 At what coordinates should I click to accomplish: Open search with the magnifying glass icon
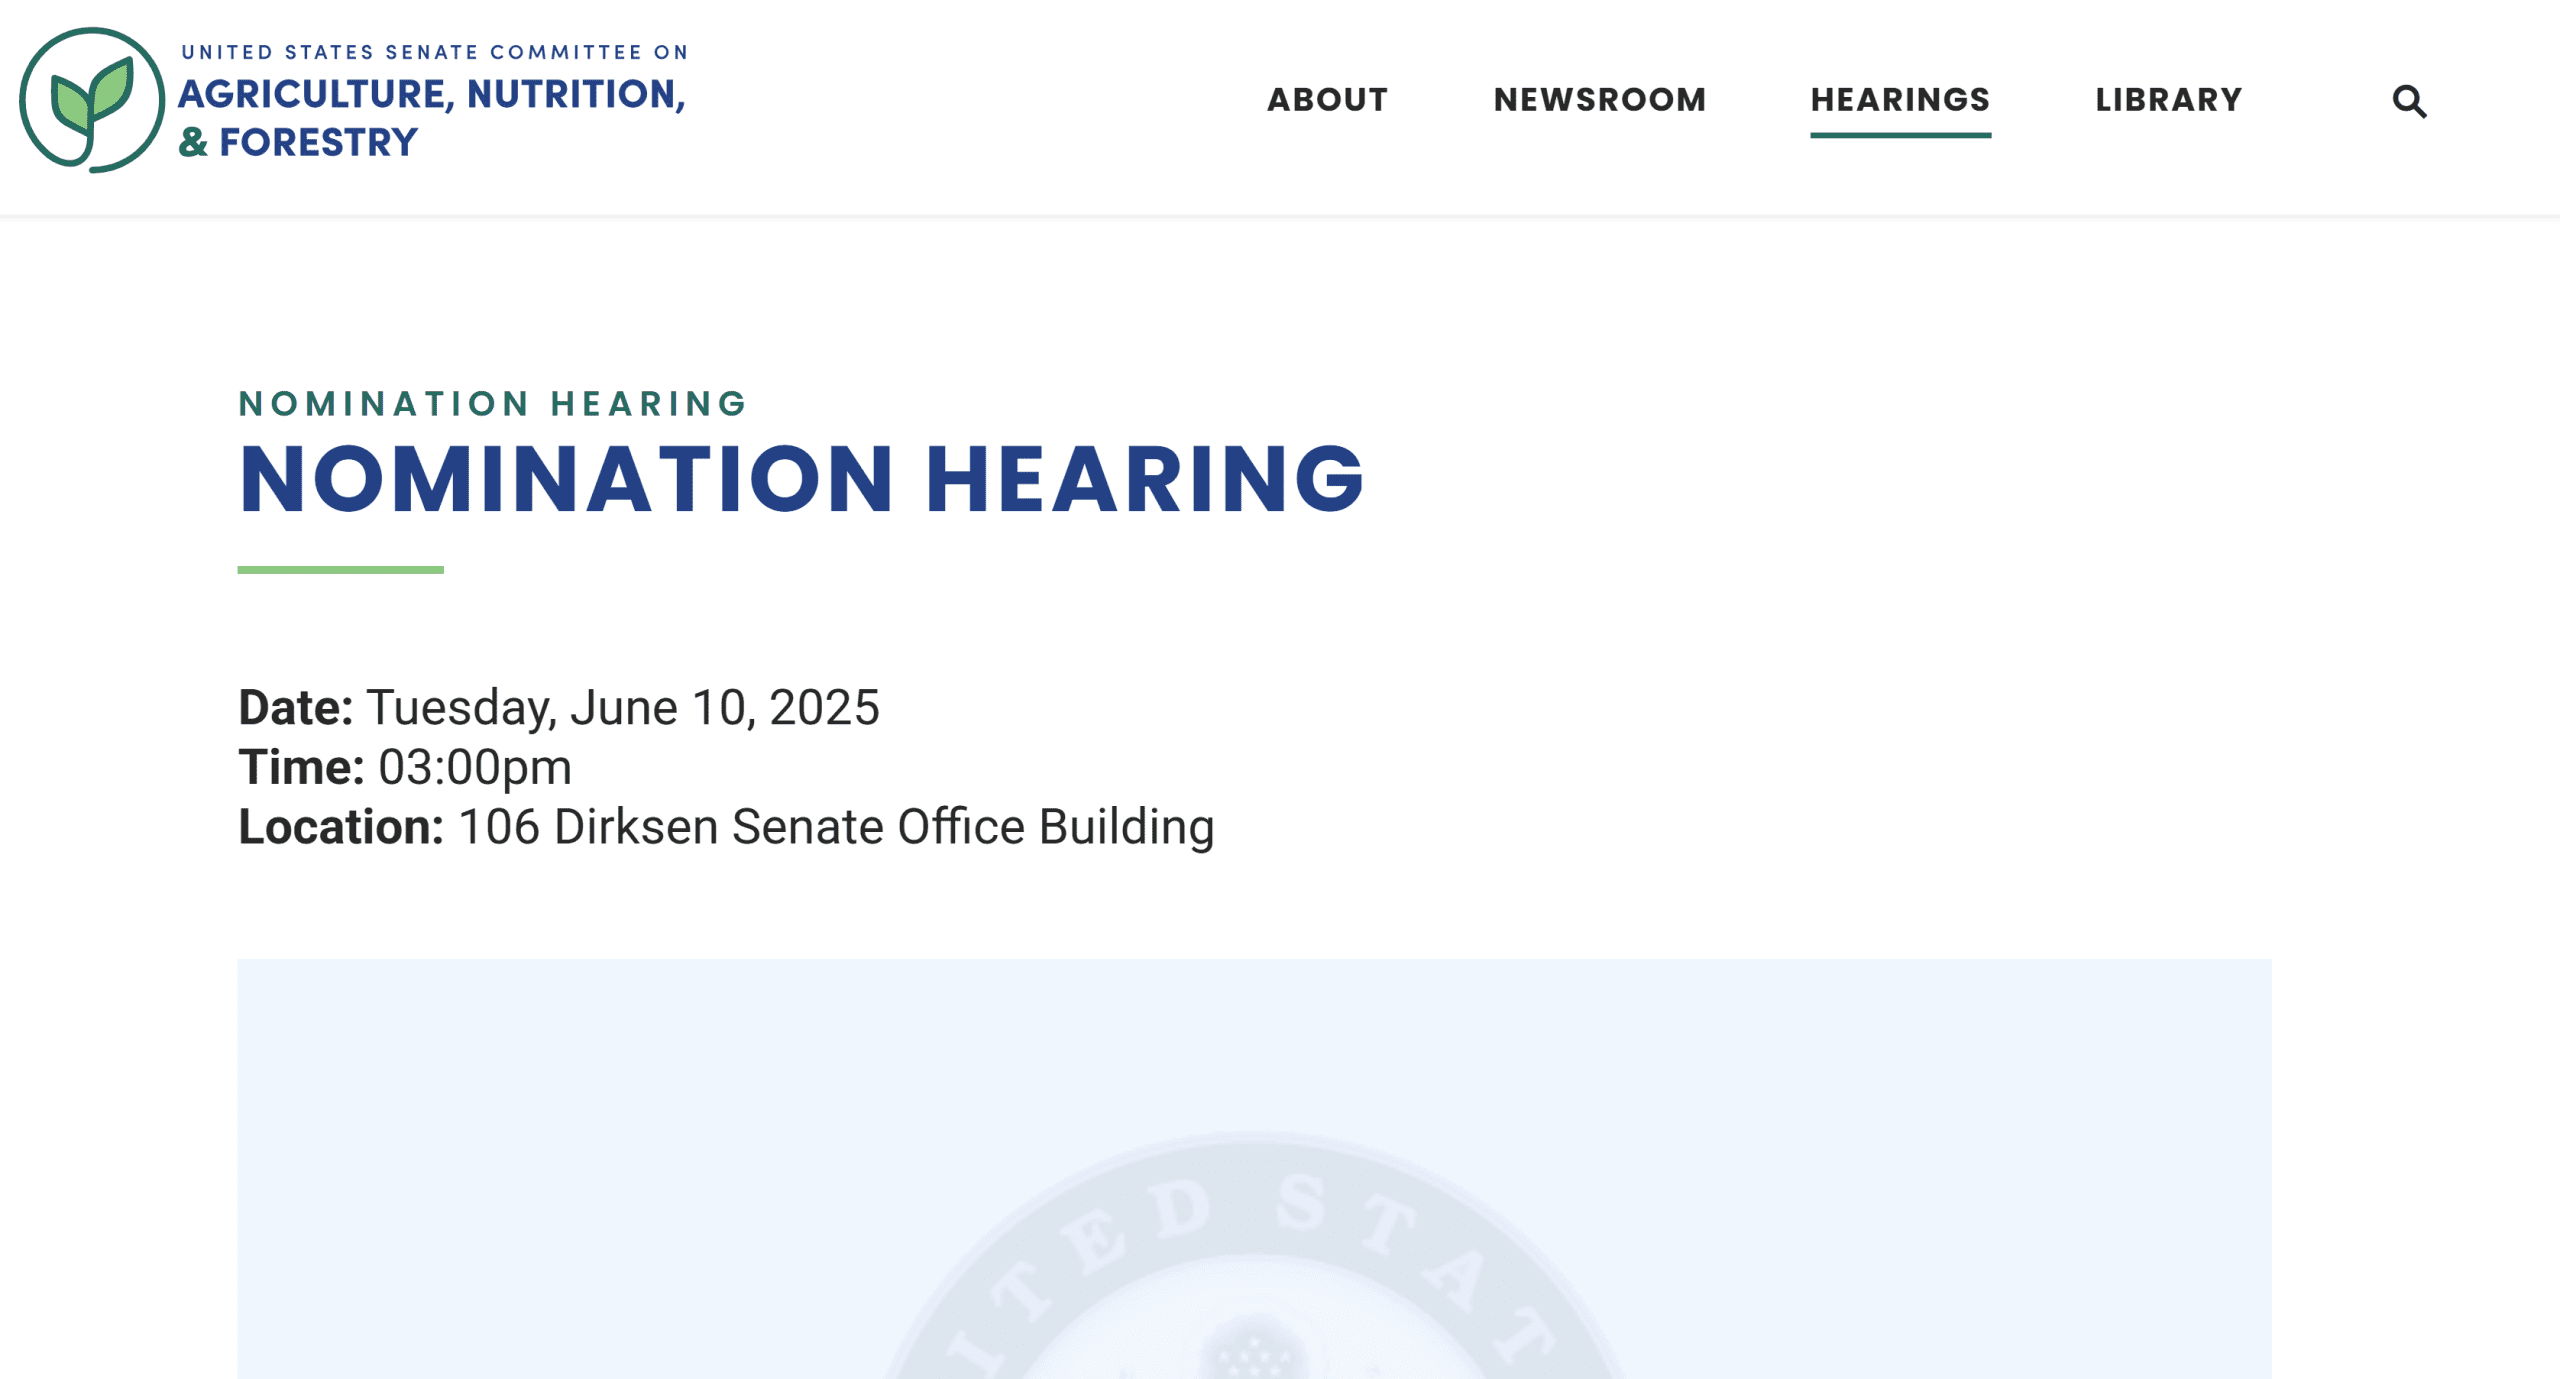pos(2409,101)
